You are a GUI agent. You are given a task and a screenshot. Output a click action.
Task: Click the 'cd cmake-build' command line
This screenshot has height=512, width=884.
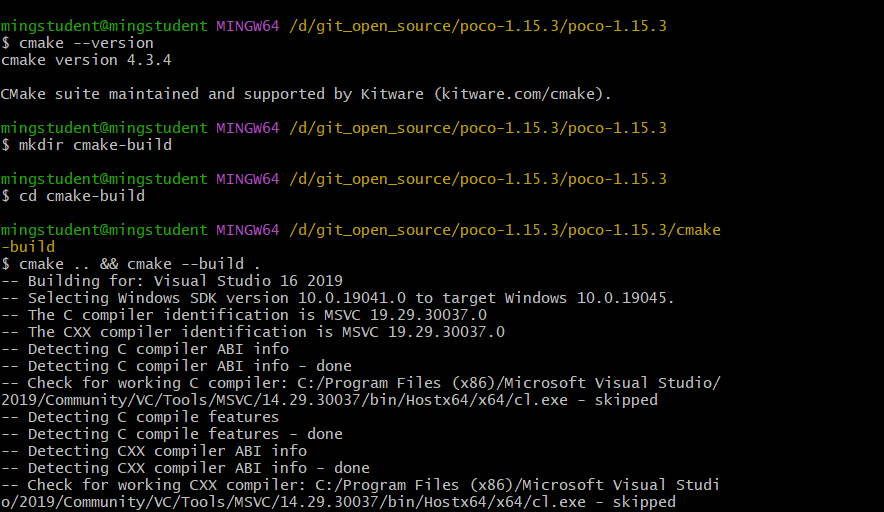73,196
